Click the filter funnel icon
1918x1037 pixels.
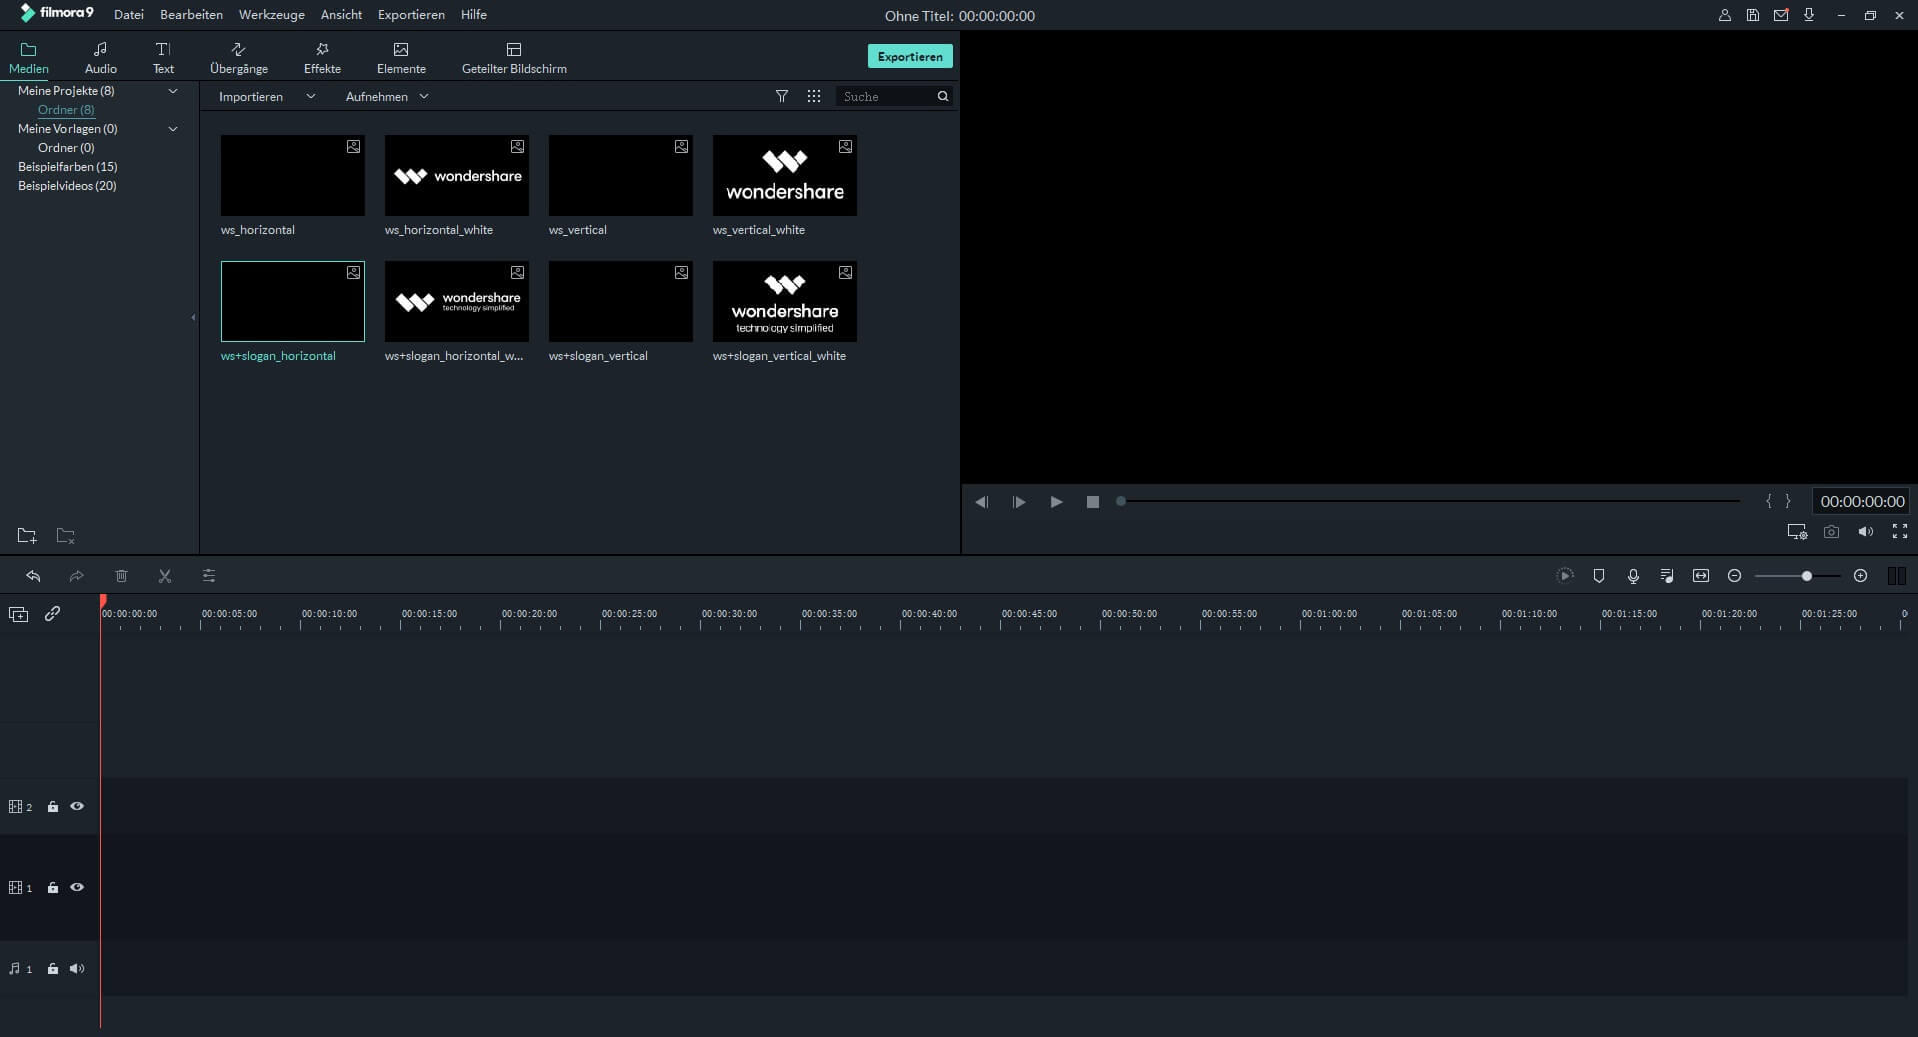[782, 96]
